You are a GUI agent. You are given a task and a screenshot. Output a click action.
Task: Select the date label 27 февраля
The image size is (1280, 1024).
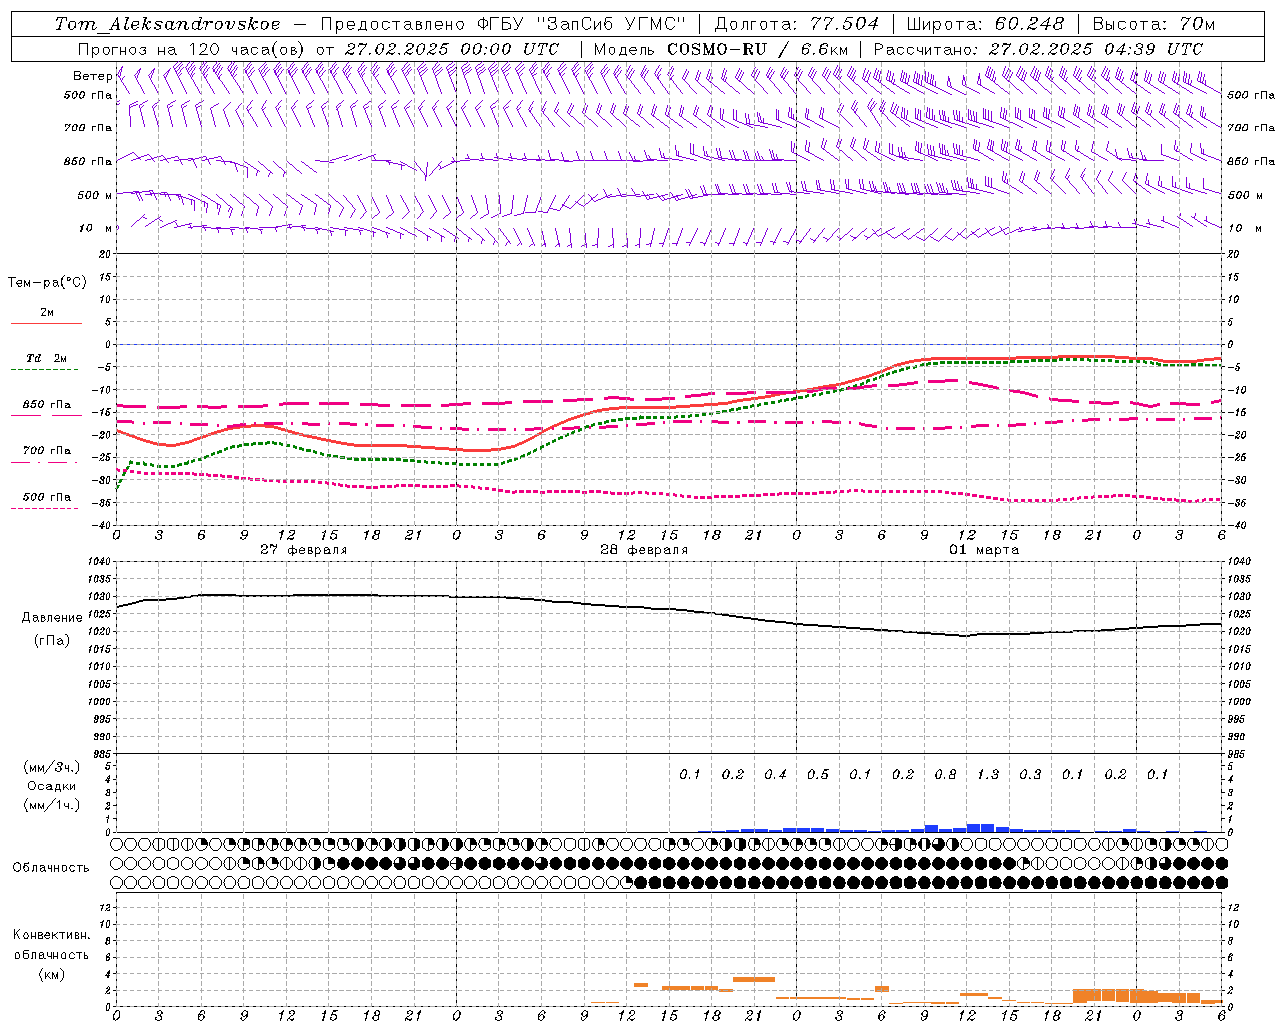click(x=304, y=550)
